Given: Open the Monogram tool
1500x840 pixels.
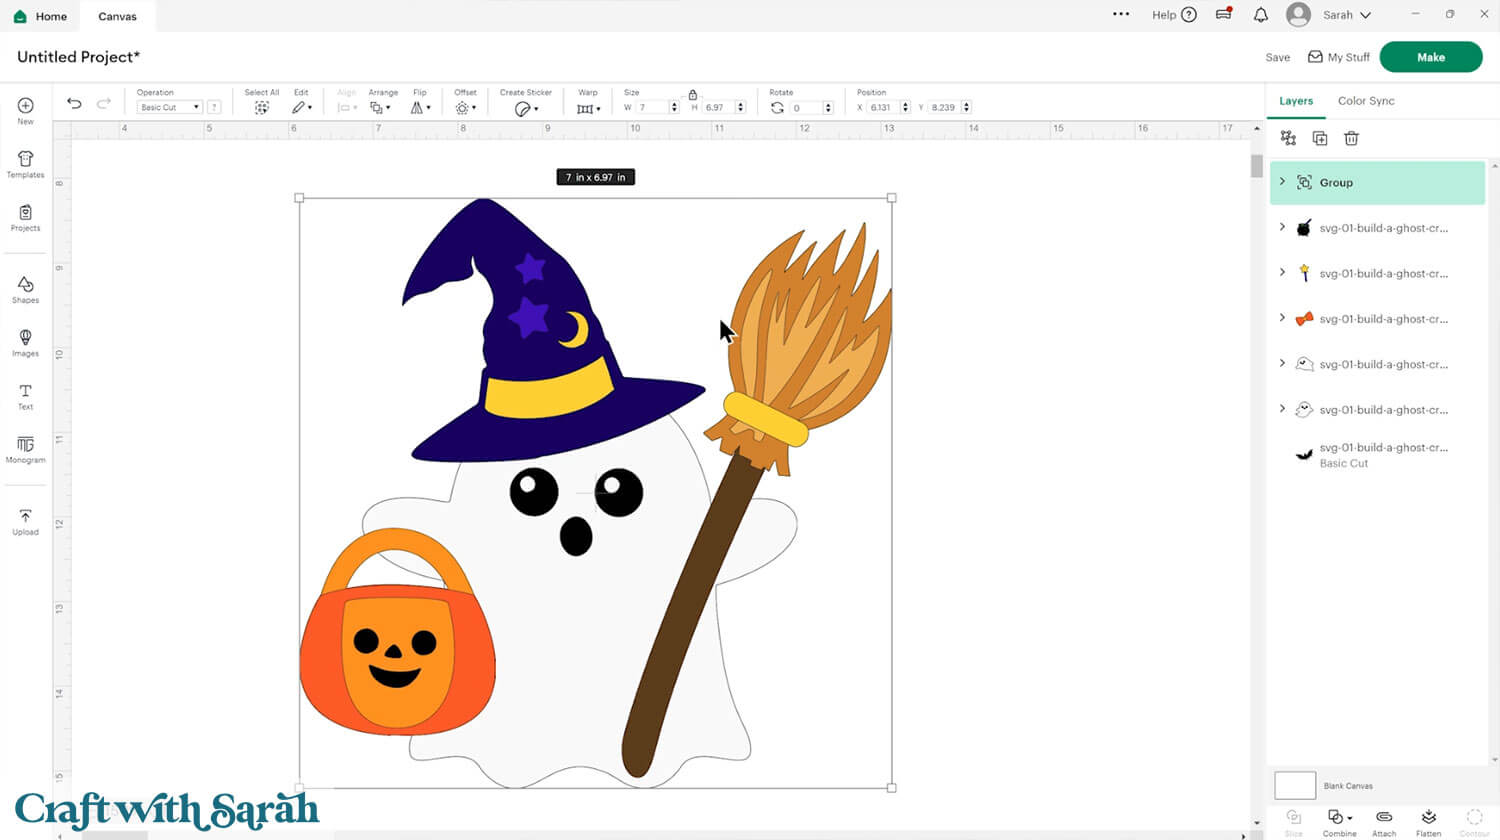Looking at the screenshot, I should click(x=25, y=448).
